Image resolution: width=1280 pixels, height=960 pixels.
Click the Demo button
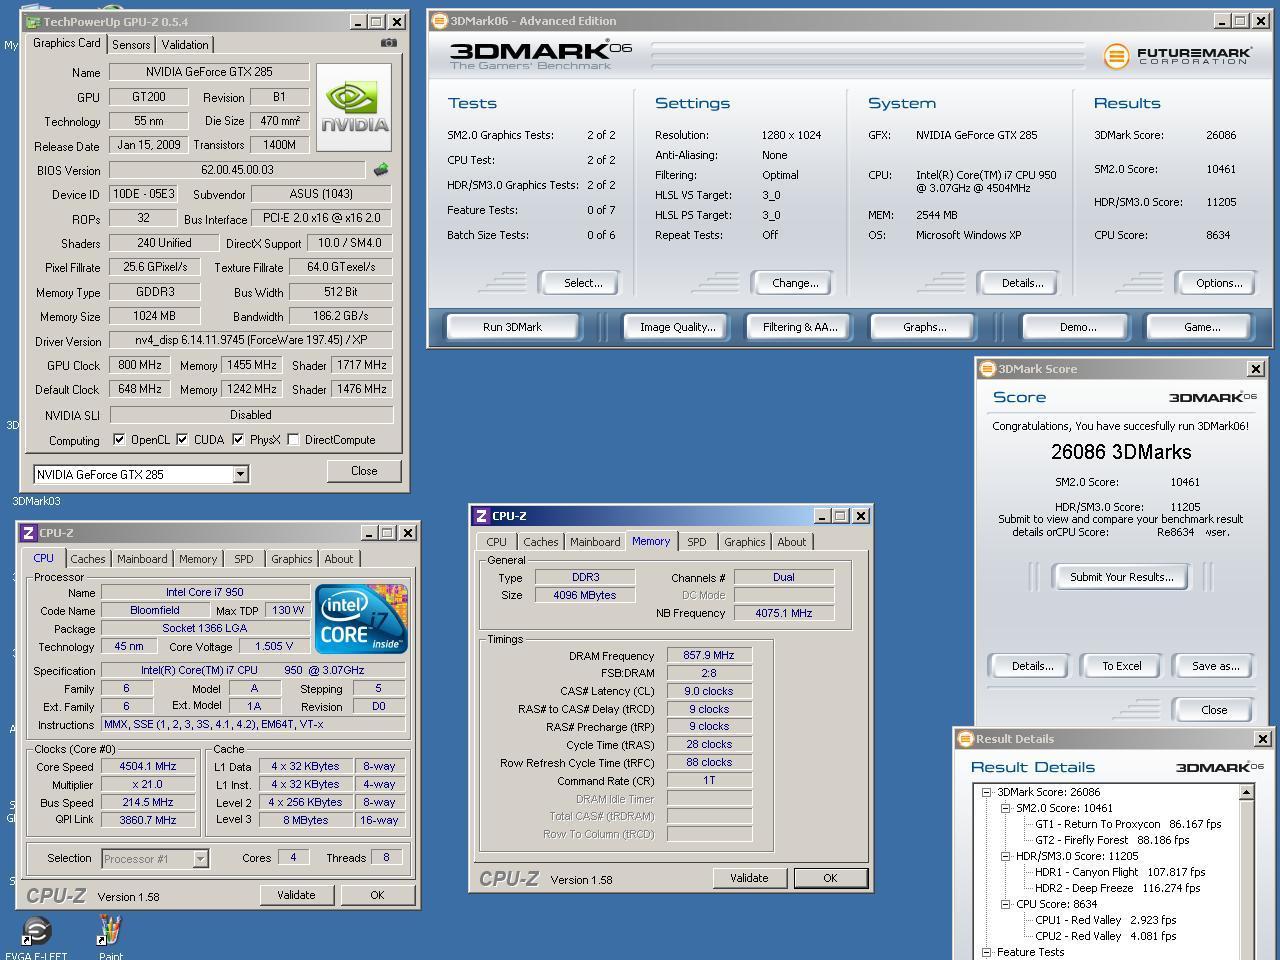[1078, 327]
